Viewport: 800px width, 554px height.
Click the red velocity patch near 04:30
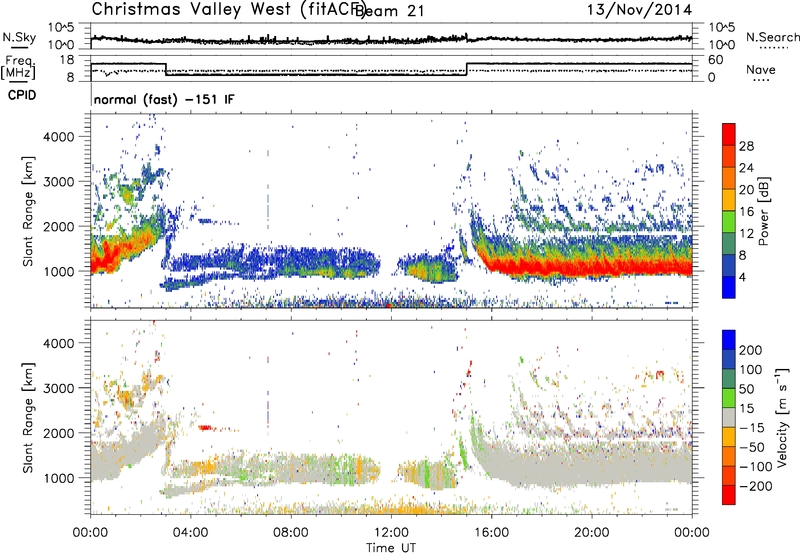click(x=206, y=427)
